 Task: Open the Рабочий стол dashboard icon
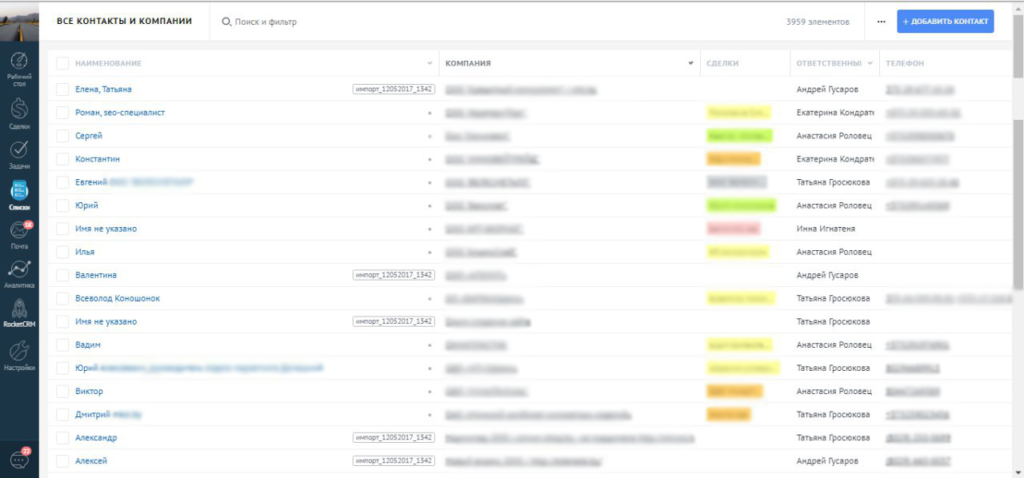pyautogui.click(x=19, y=62)
